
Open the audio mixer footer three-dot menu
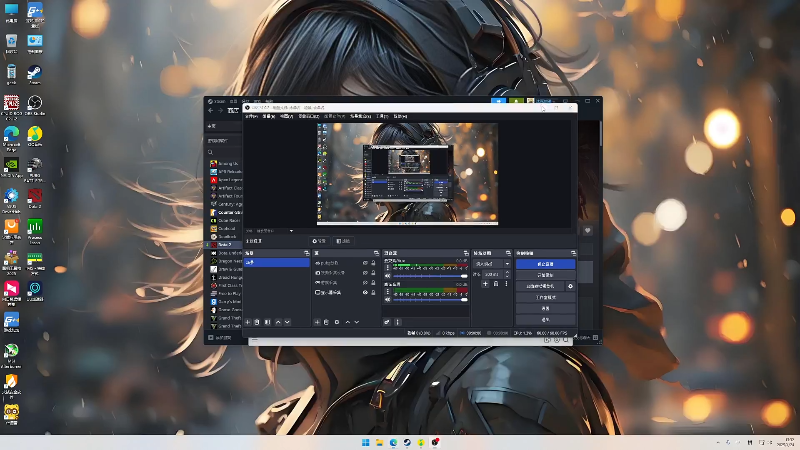click(x=397, y=322)
